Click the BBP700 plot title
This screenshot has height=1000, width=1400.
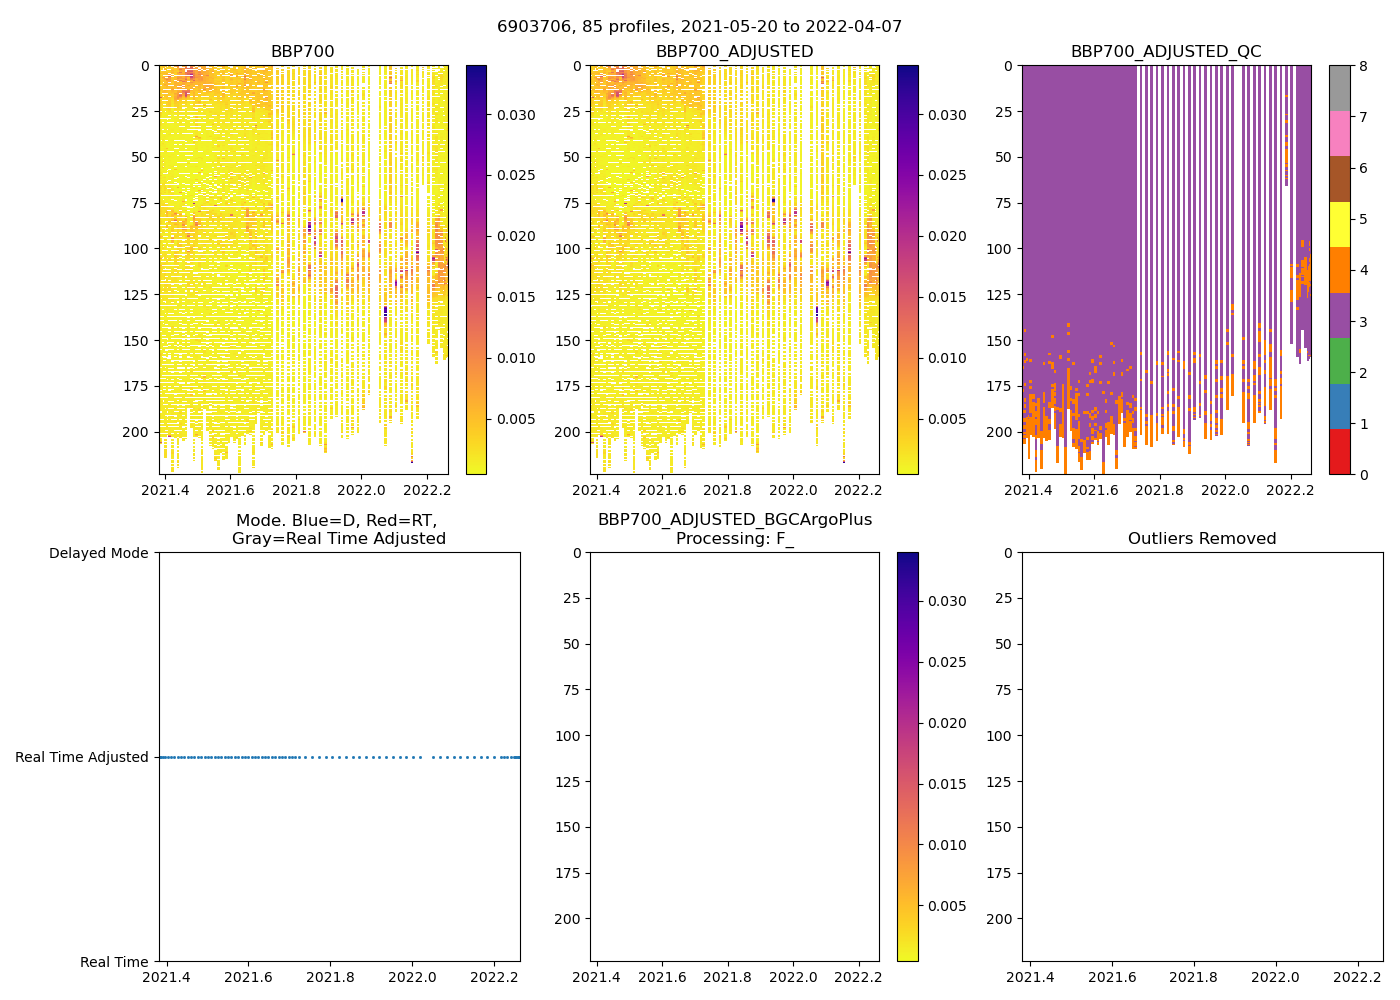point(303,52)
